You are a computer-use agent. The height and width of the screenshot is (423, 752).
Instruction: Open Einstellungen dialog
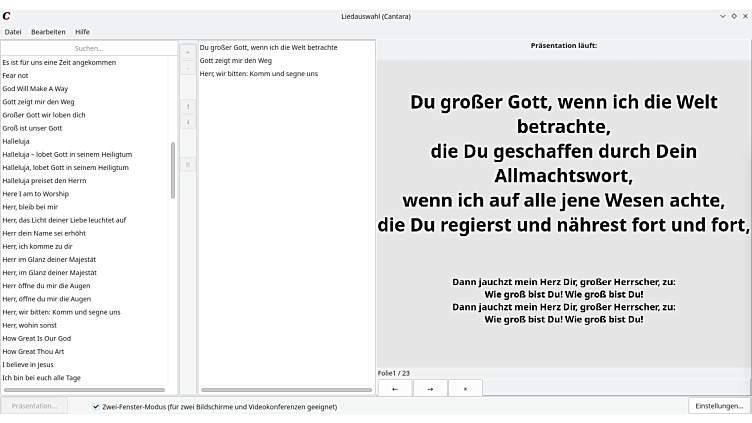[719, 406]
